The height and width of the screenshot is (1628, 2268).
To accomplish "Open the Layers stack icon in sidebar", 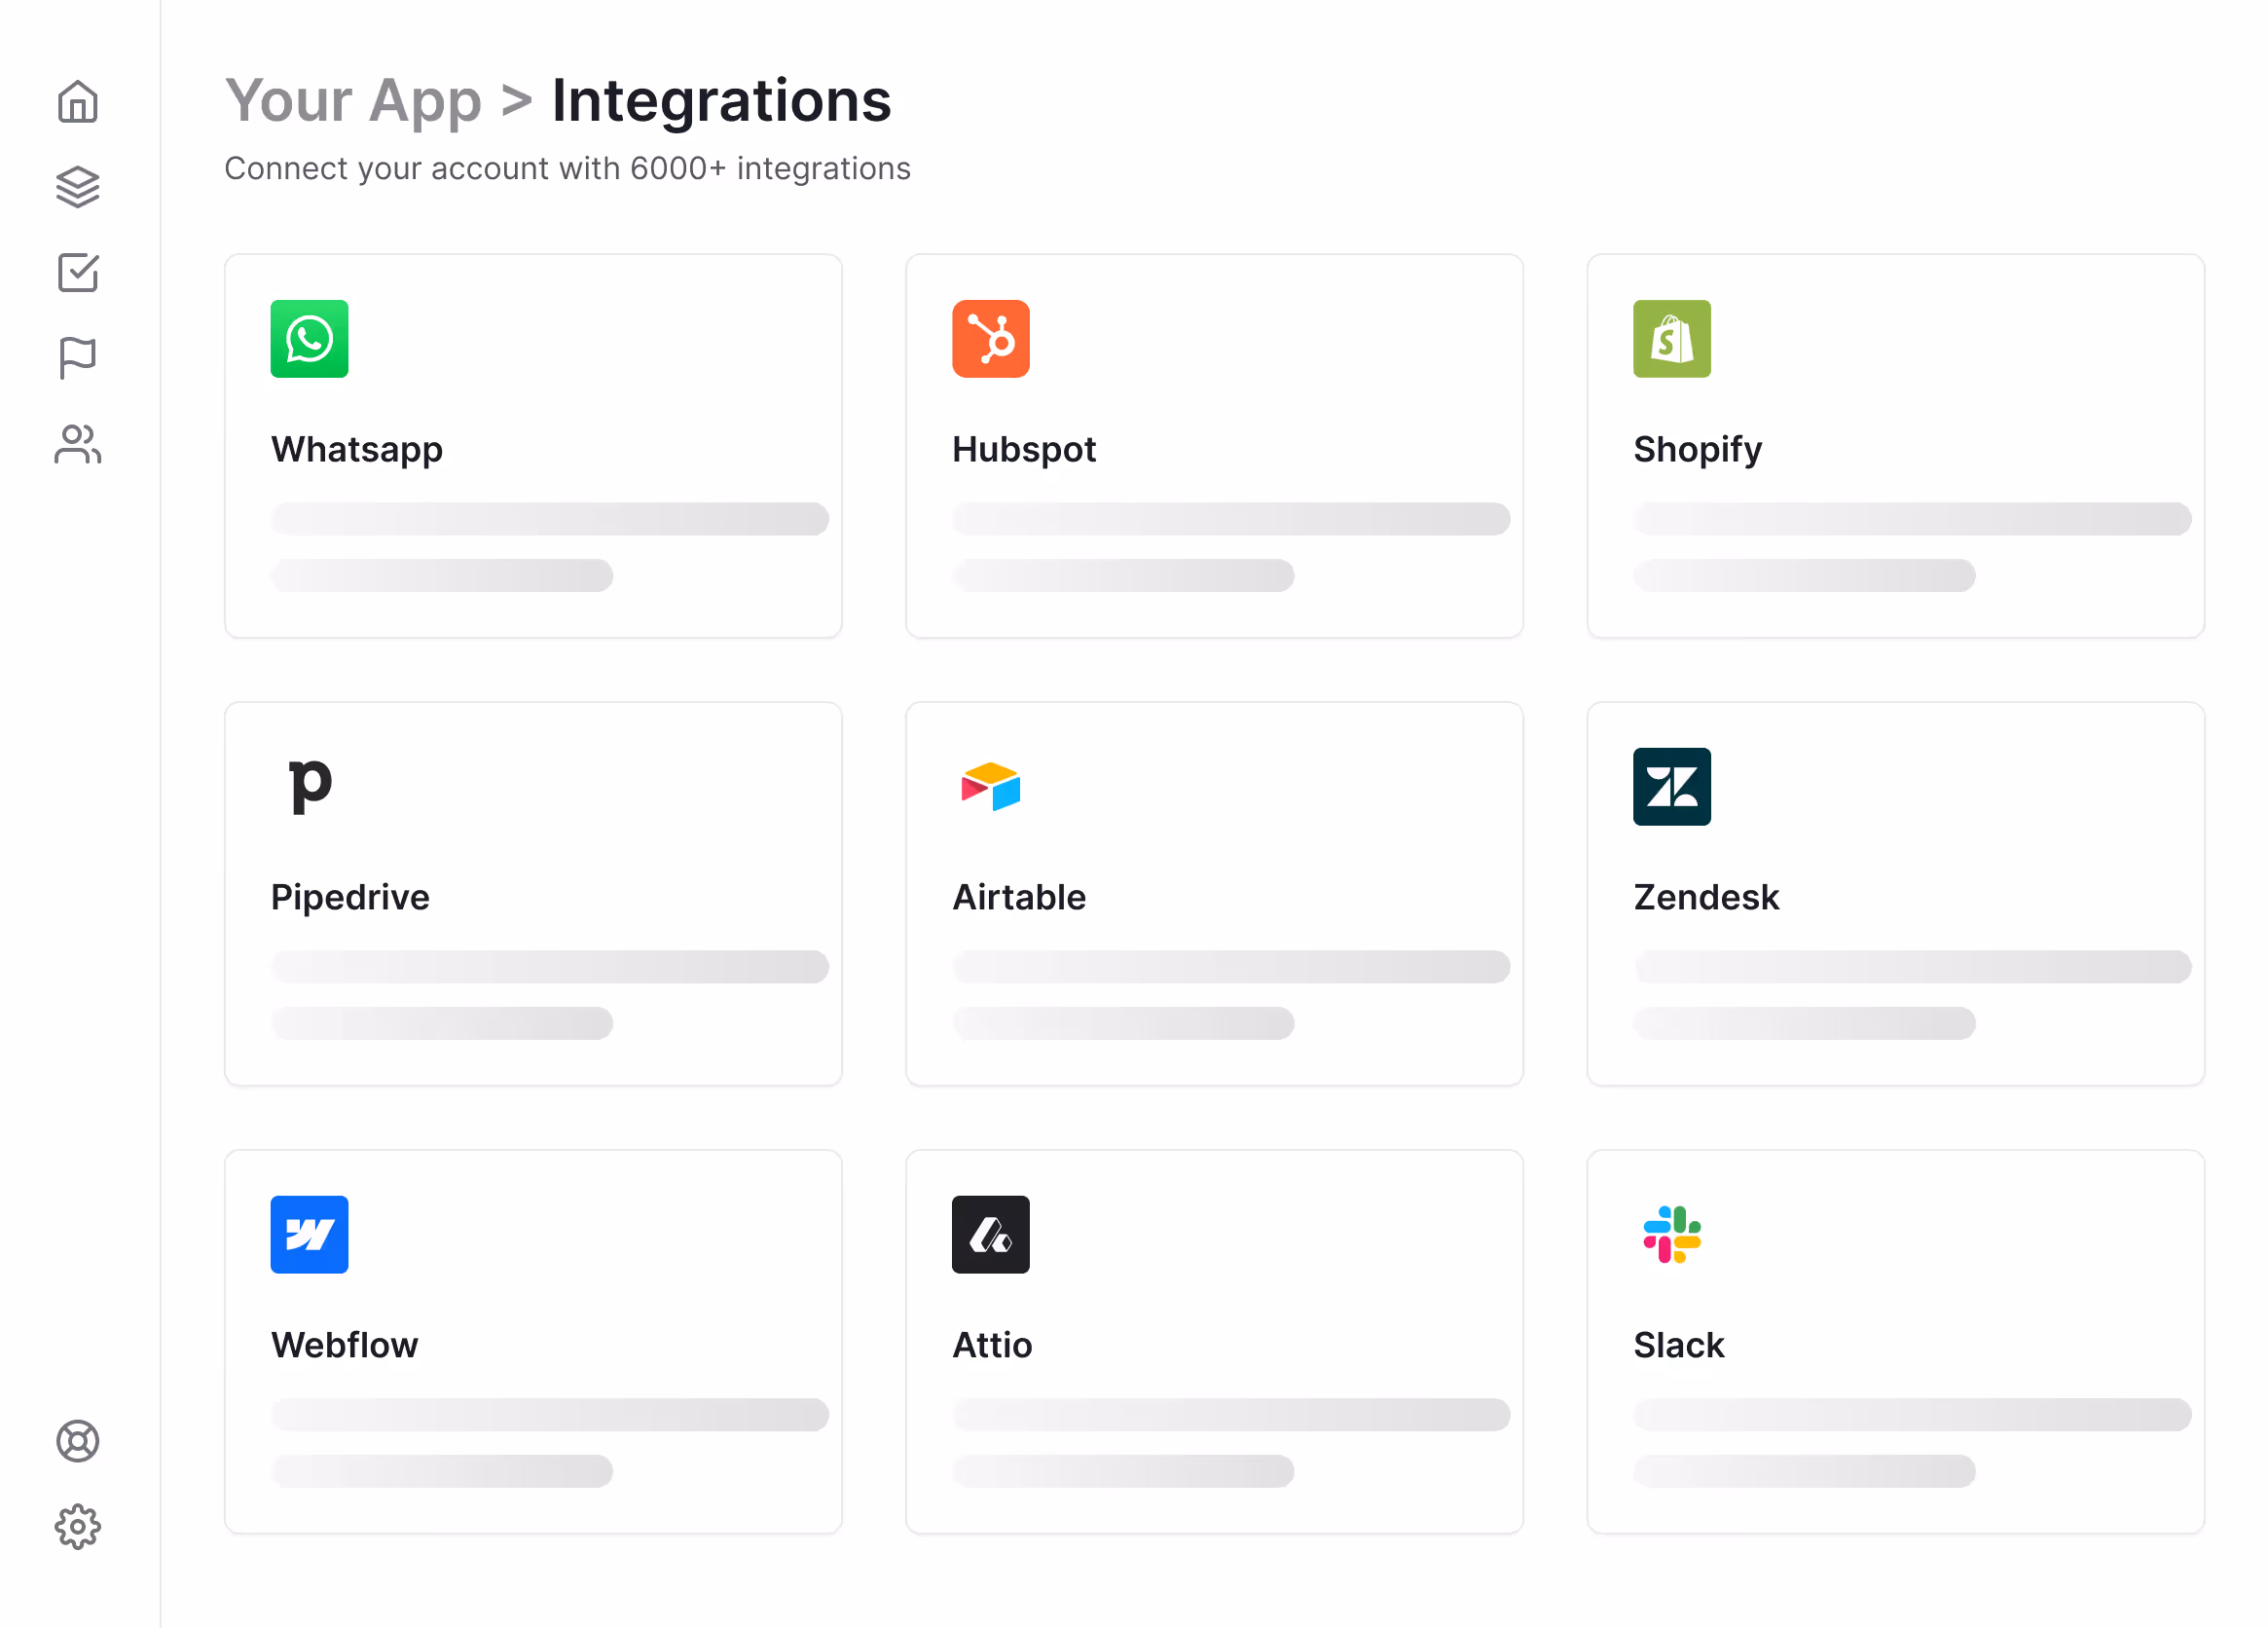I will (78, 187).
